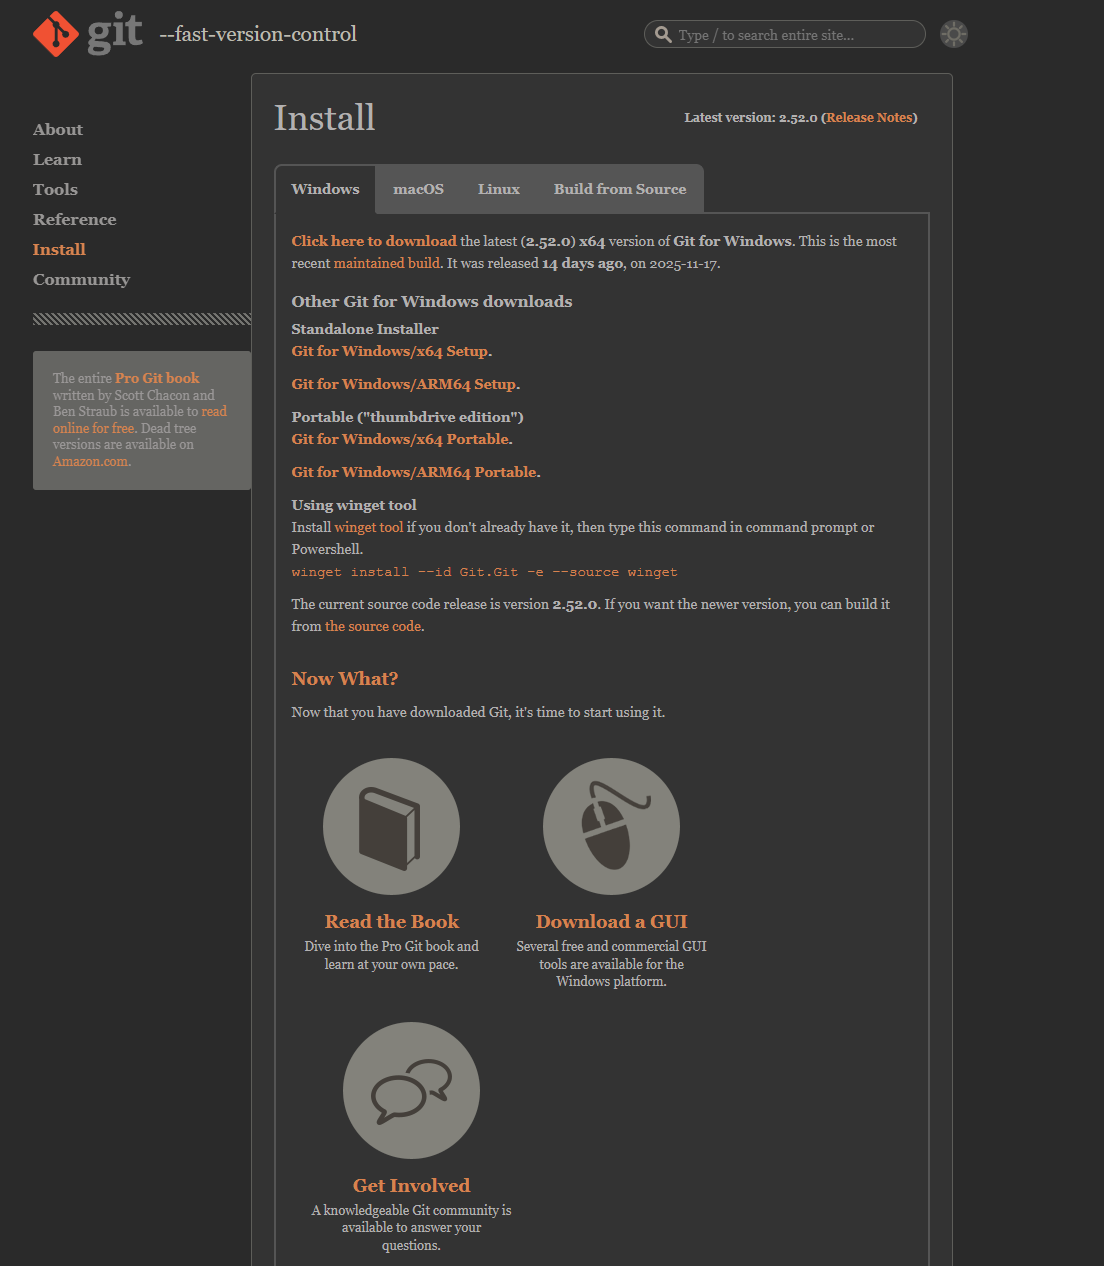Open the 'winget tool' link
Image resolution: width=1104 pixels, height=1266 pixels.
[369, 528]
